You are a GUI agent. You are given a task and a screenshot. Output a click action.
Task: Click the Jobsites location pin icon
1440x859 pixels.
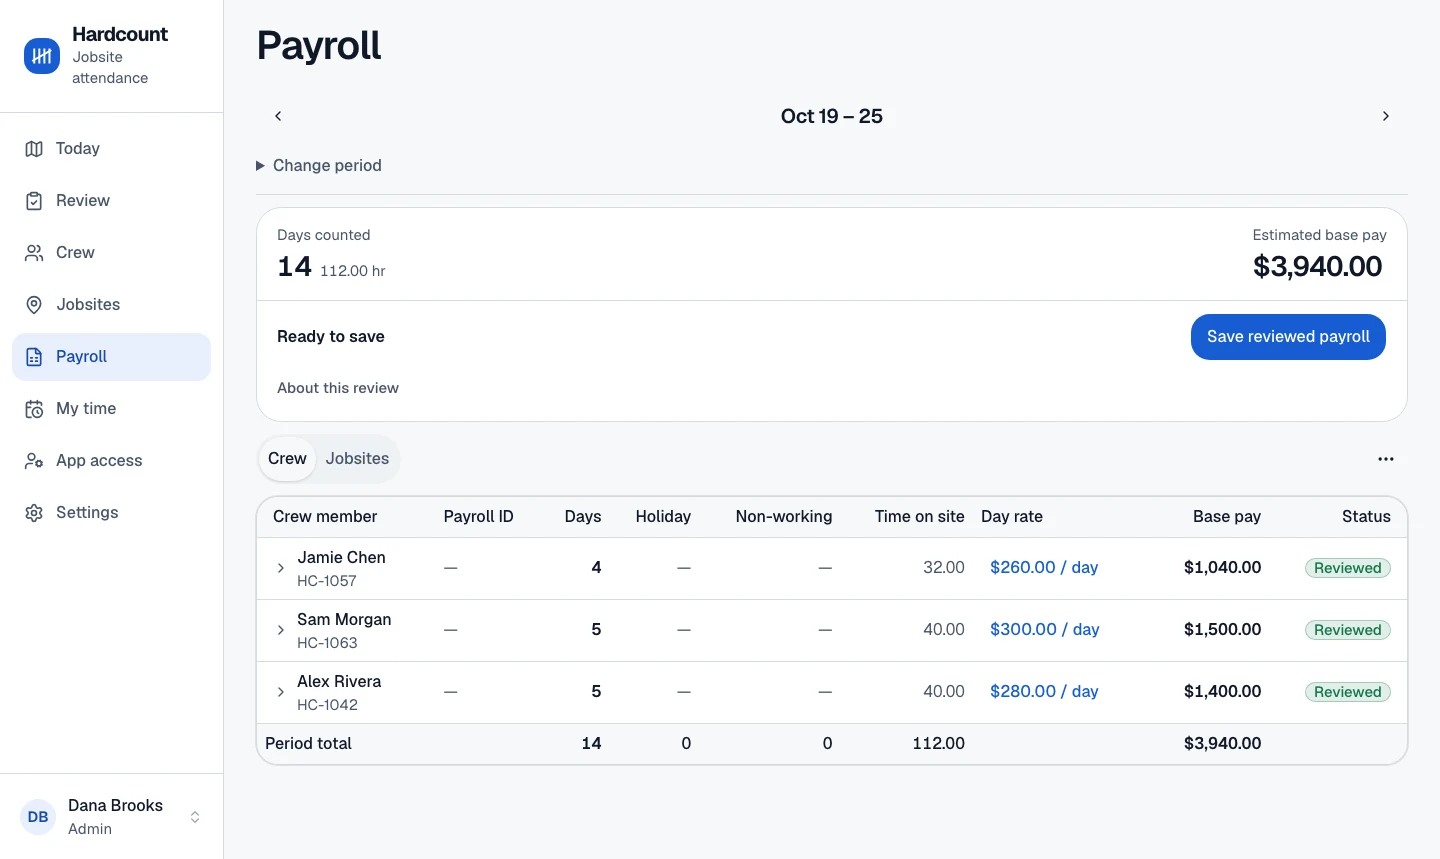(x=34, y=305)
